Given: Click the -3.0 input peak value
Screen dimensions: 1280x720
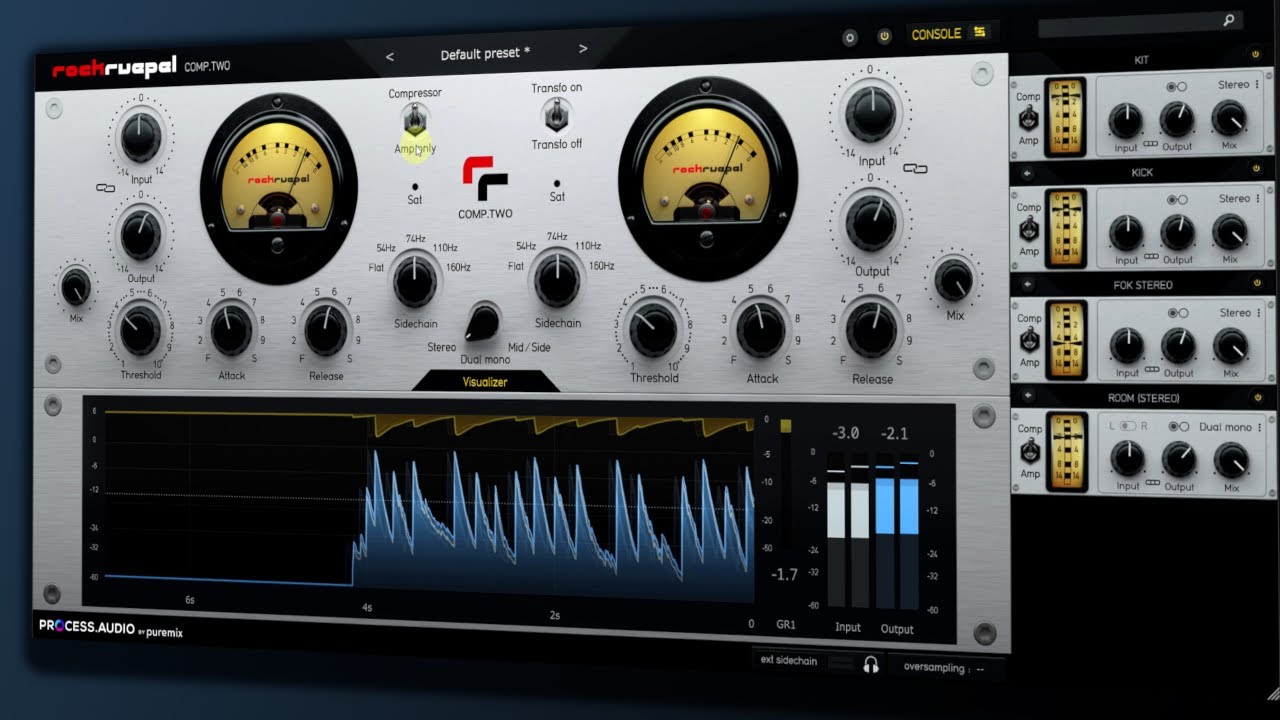Looking at the screenshot, I should pos(846,433).
